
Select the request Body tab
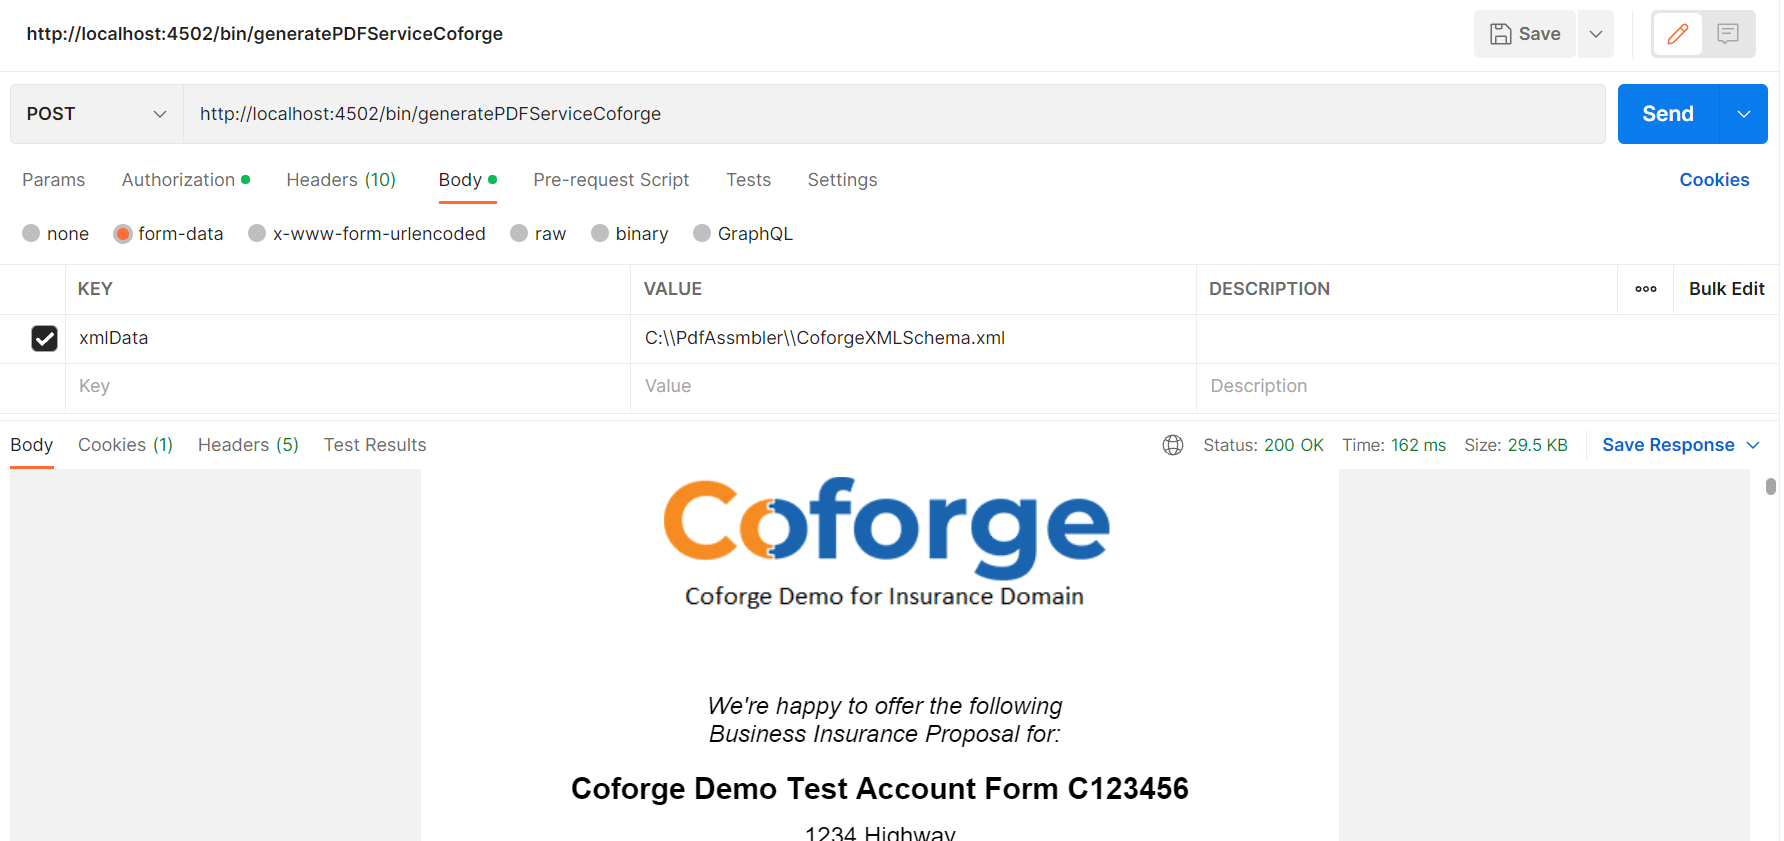[x=467, y=180]
